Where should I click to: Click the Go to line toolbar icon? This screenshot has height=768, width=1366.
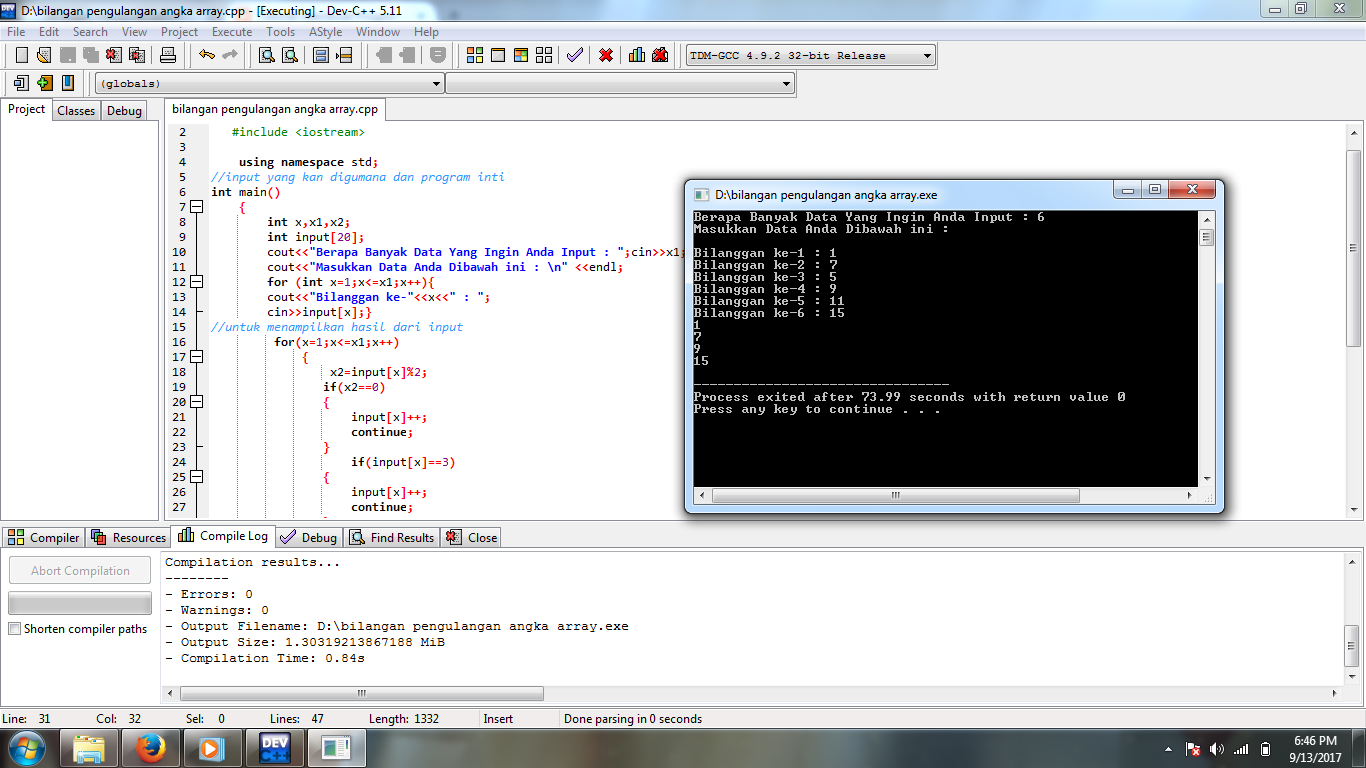pos(344,55)
